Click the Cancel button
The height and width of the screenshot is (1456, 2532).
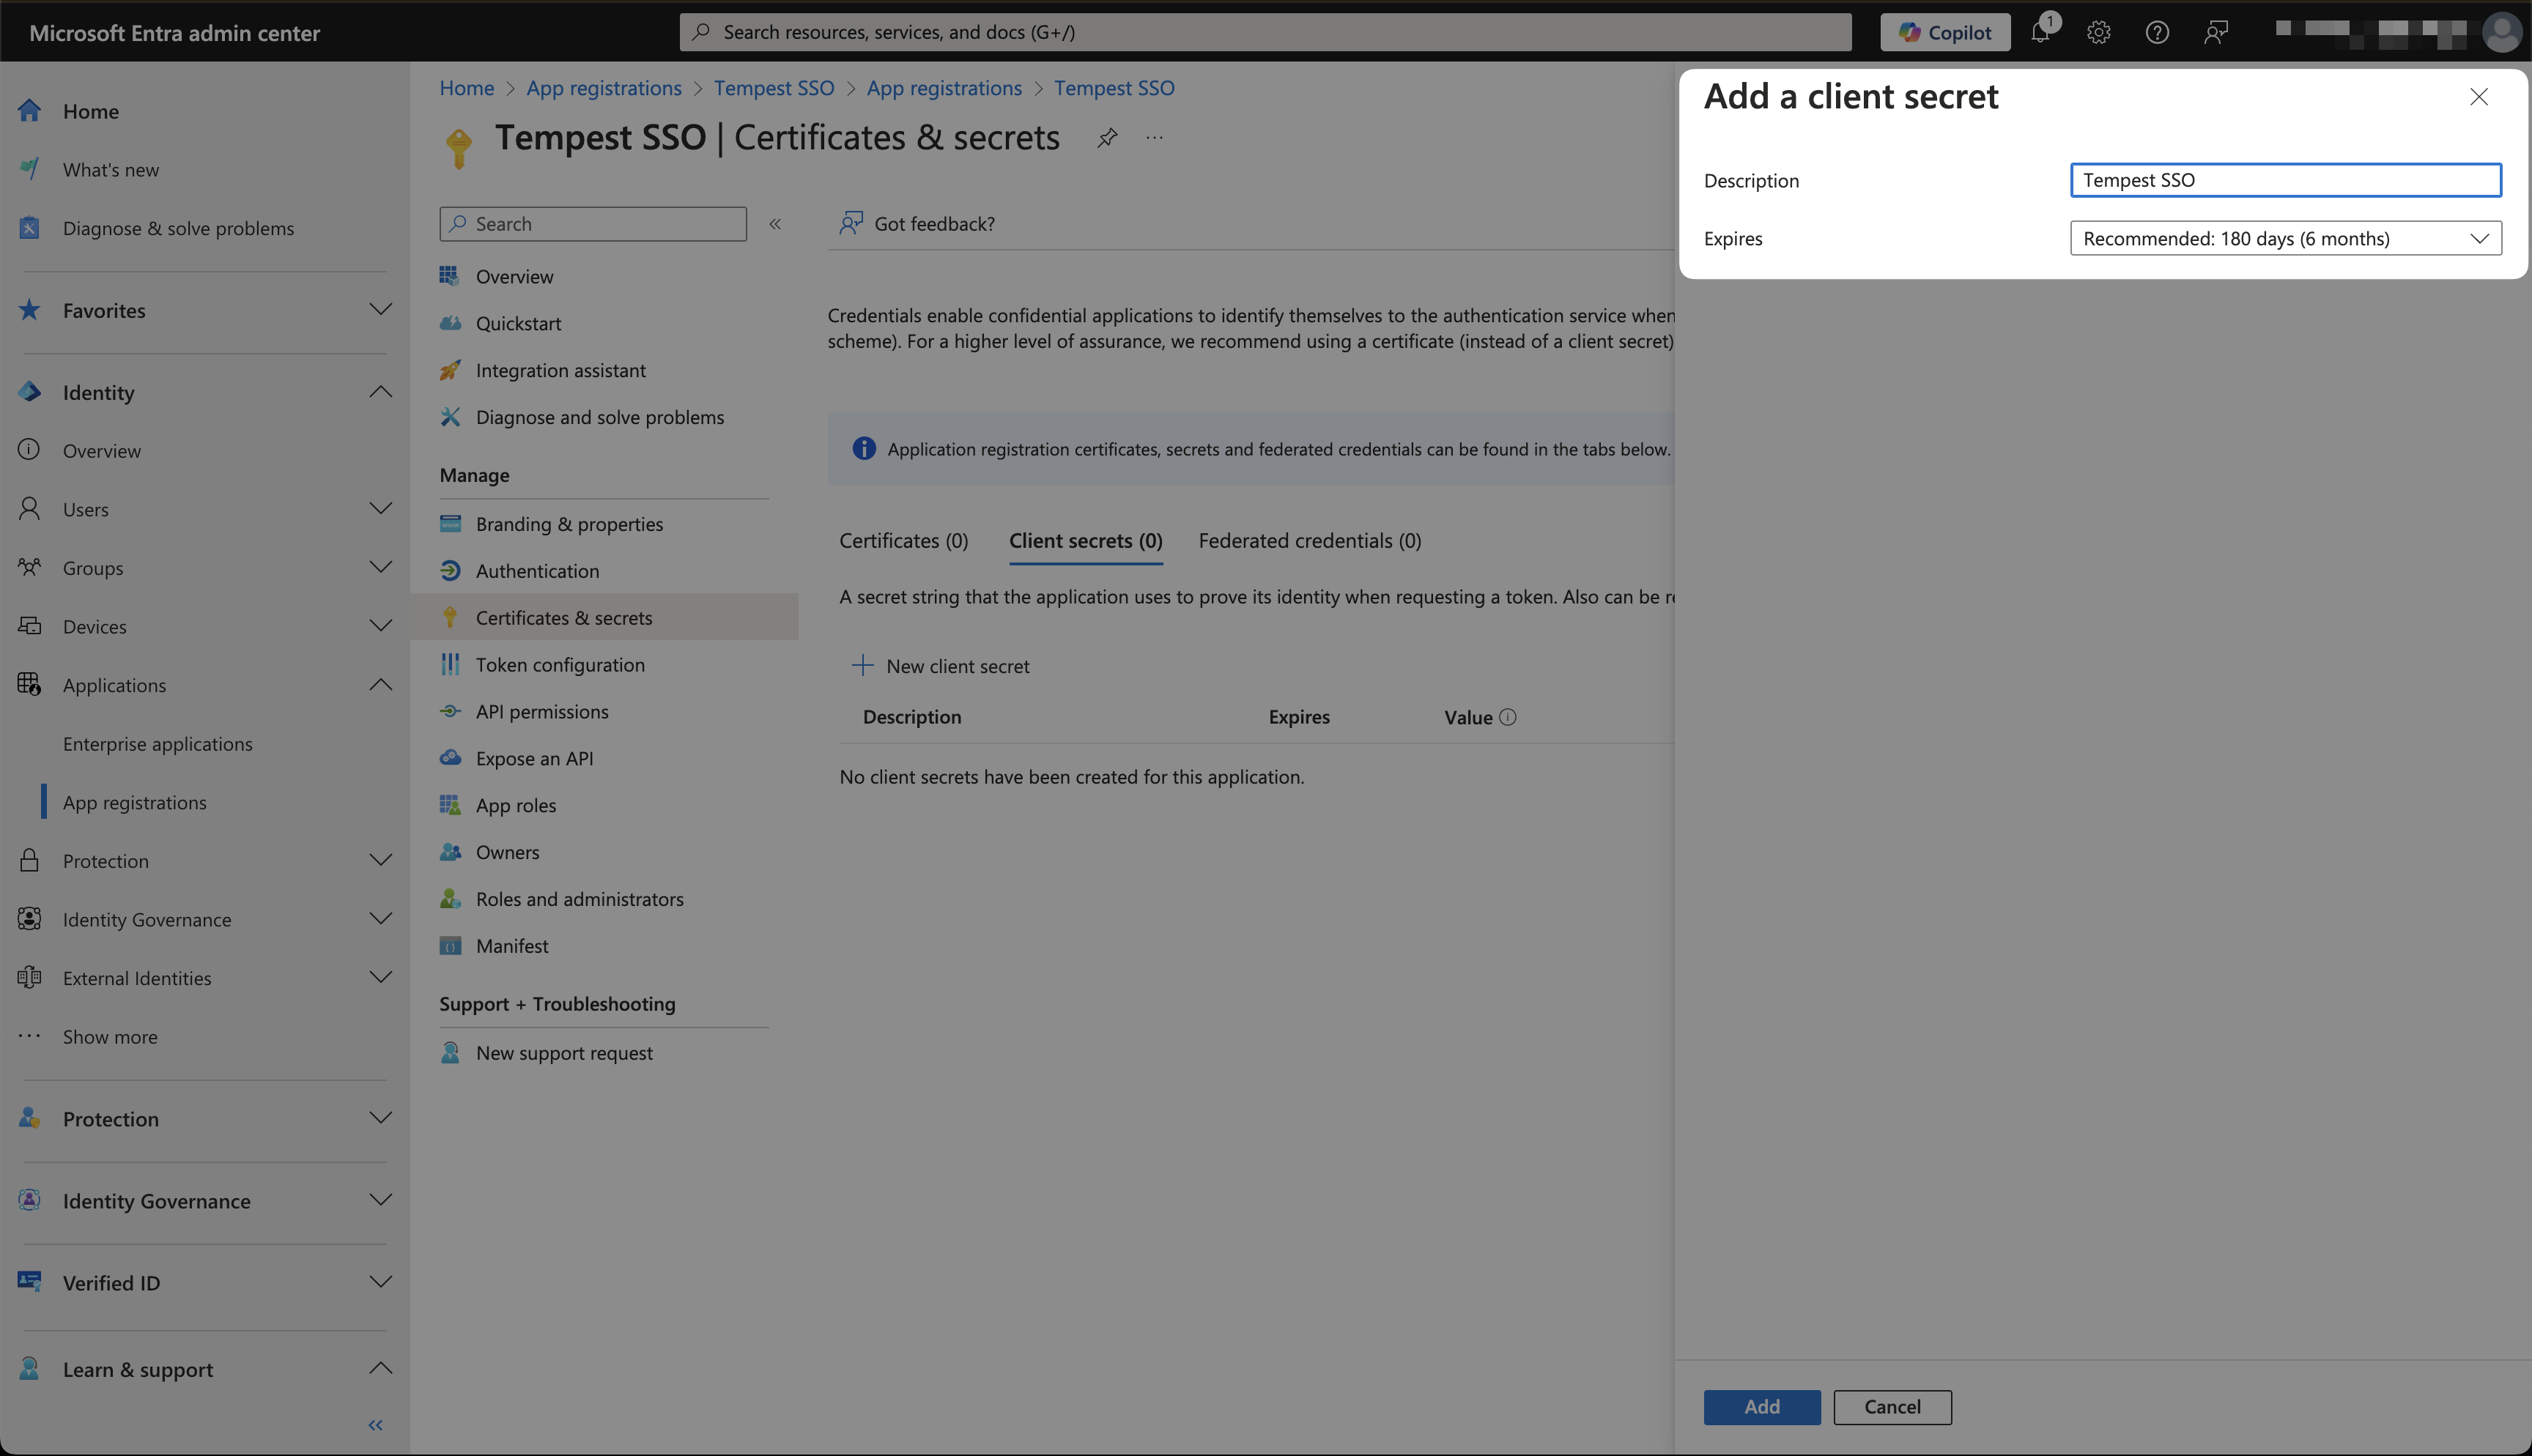[x=1892, y=1407]
